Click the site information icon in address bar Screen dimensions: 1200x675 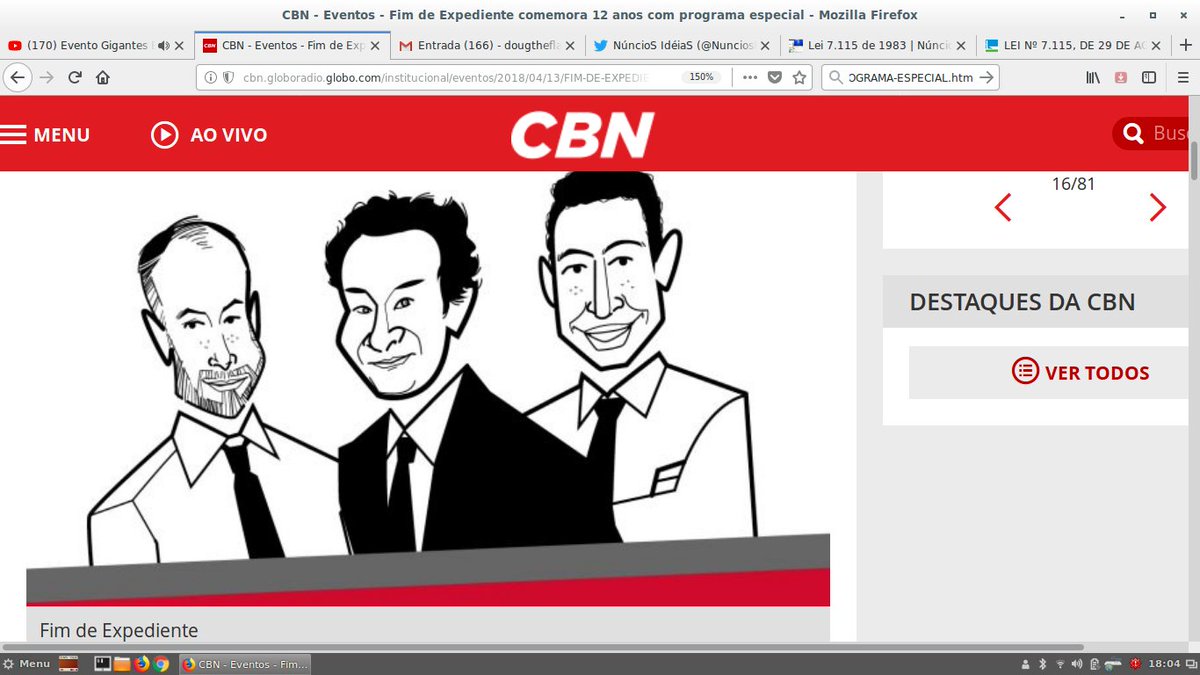click(212, 77)
